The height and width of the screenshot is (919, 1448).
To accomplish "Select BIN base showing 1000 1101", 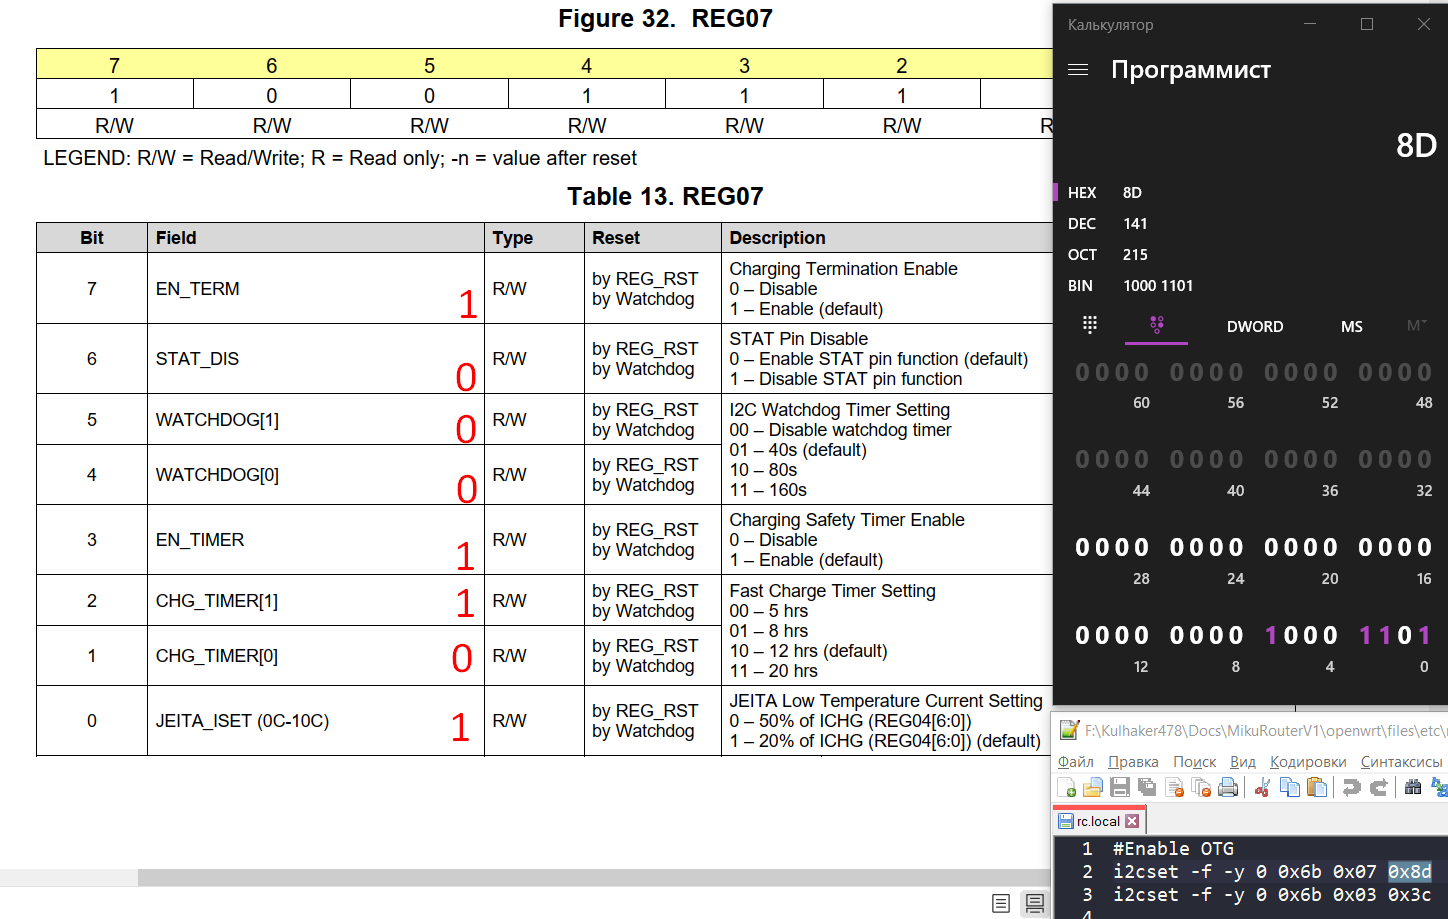I will click(1250, 285).
